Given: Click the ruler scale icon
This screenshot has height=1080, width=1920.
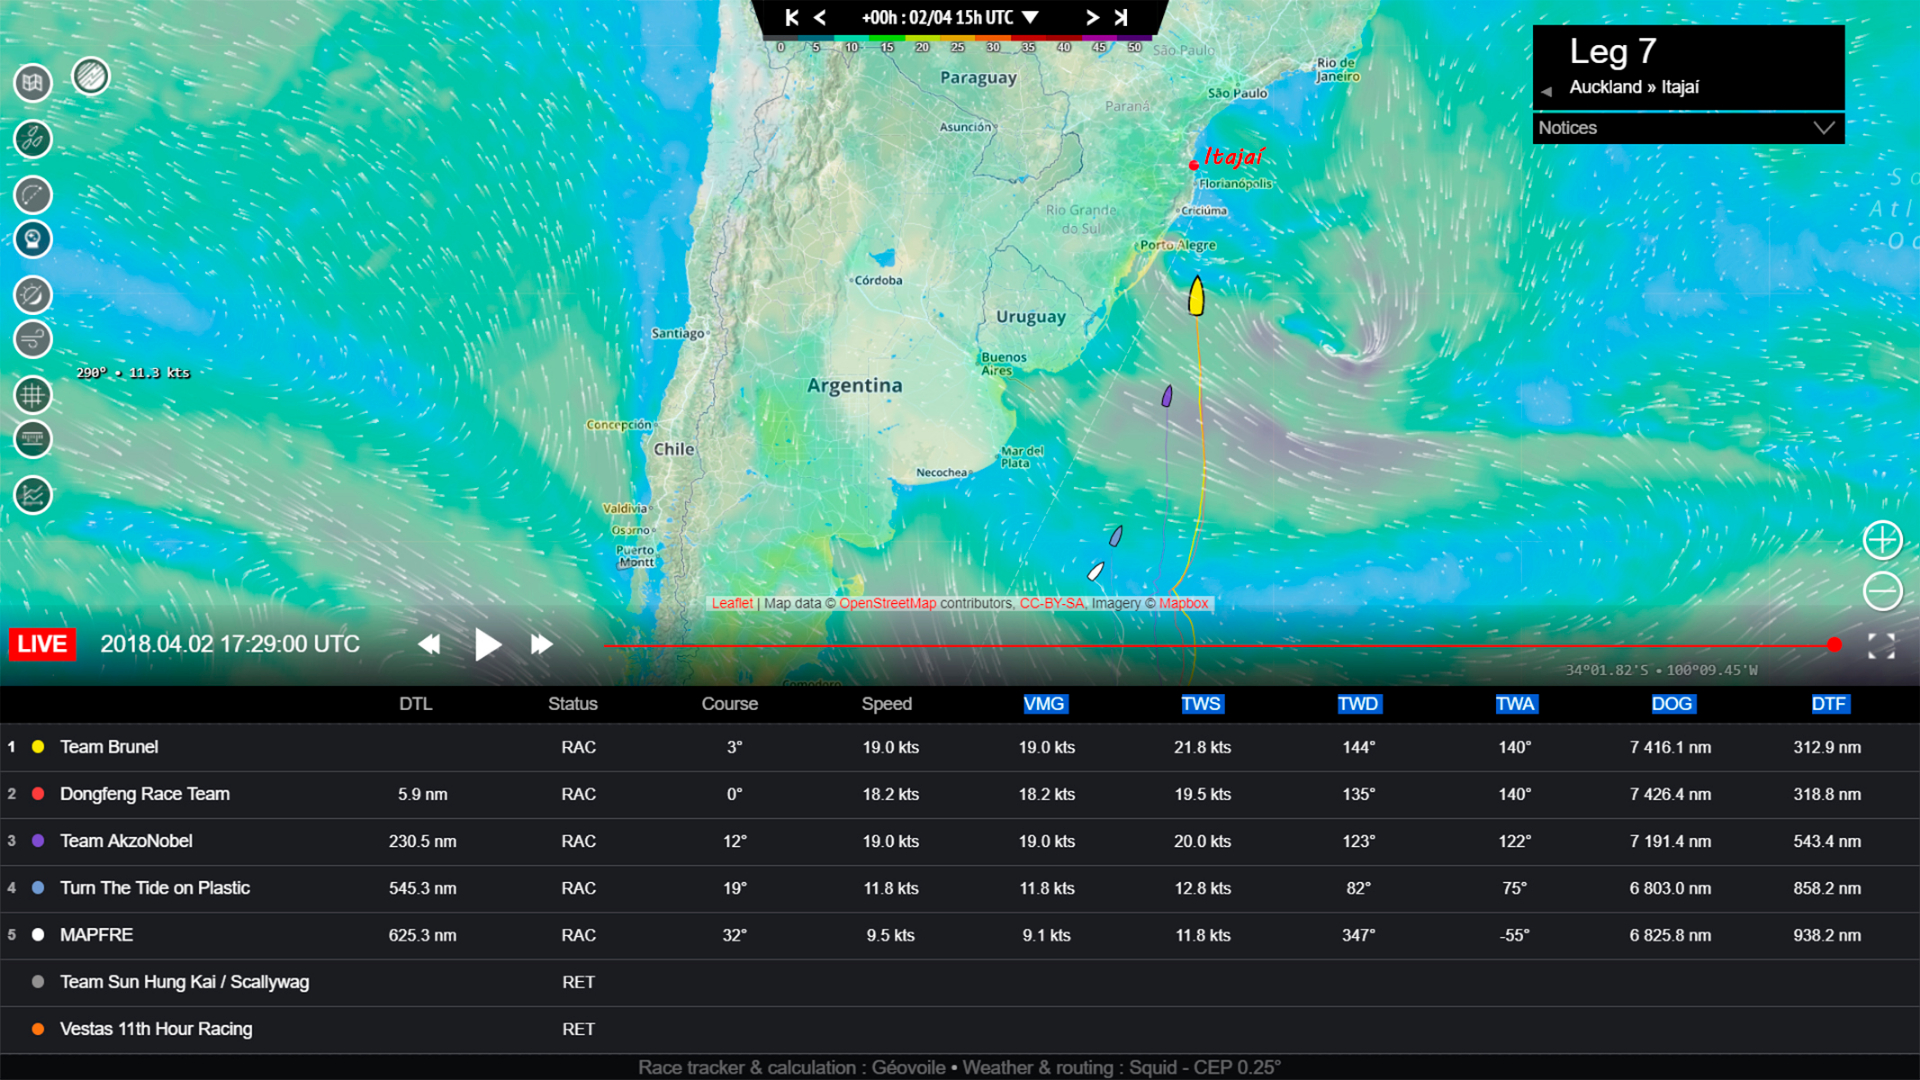Looking at the screenshot, I should coord(32,439).
